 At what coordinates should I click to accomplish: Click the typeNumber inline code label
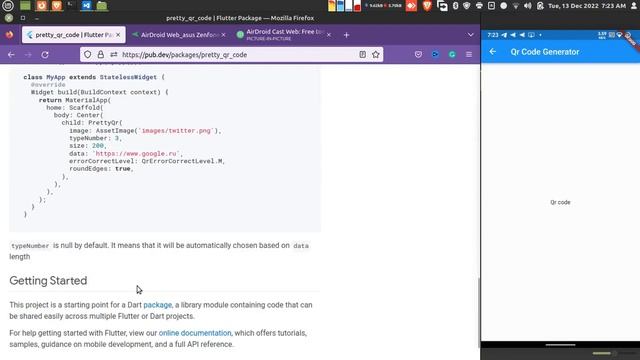(x=30, y=246)
